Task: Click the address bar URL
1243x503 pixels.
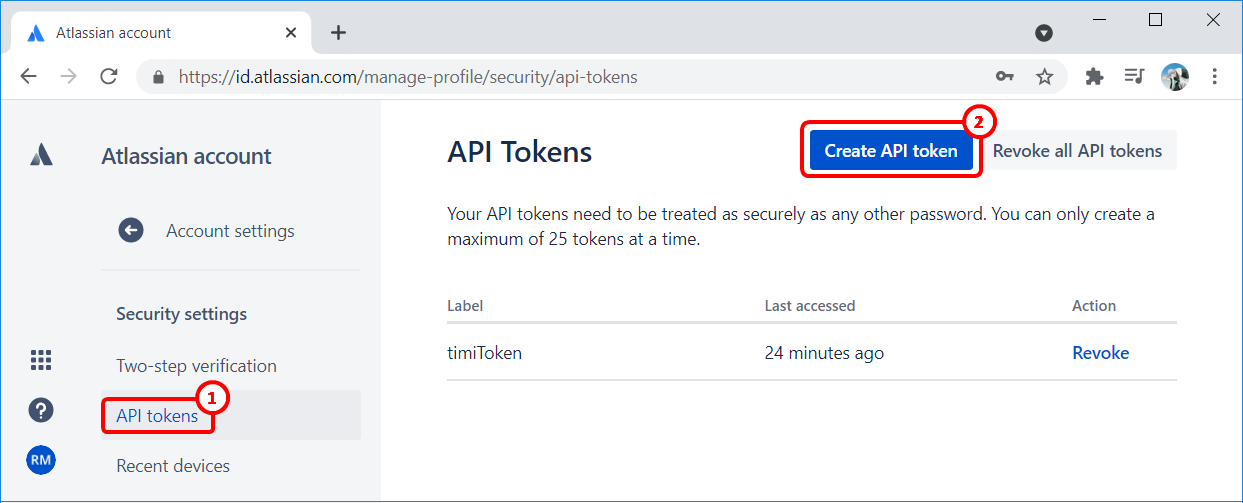Action: coord(408,76)
